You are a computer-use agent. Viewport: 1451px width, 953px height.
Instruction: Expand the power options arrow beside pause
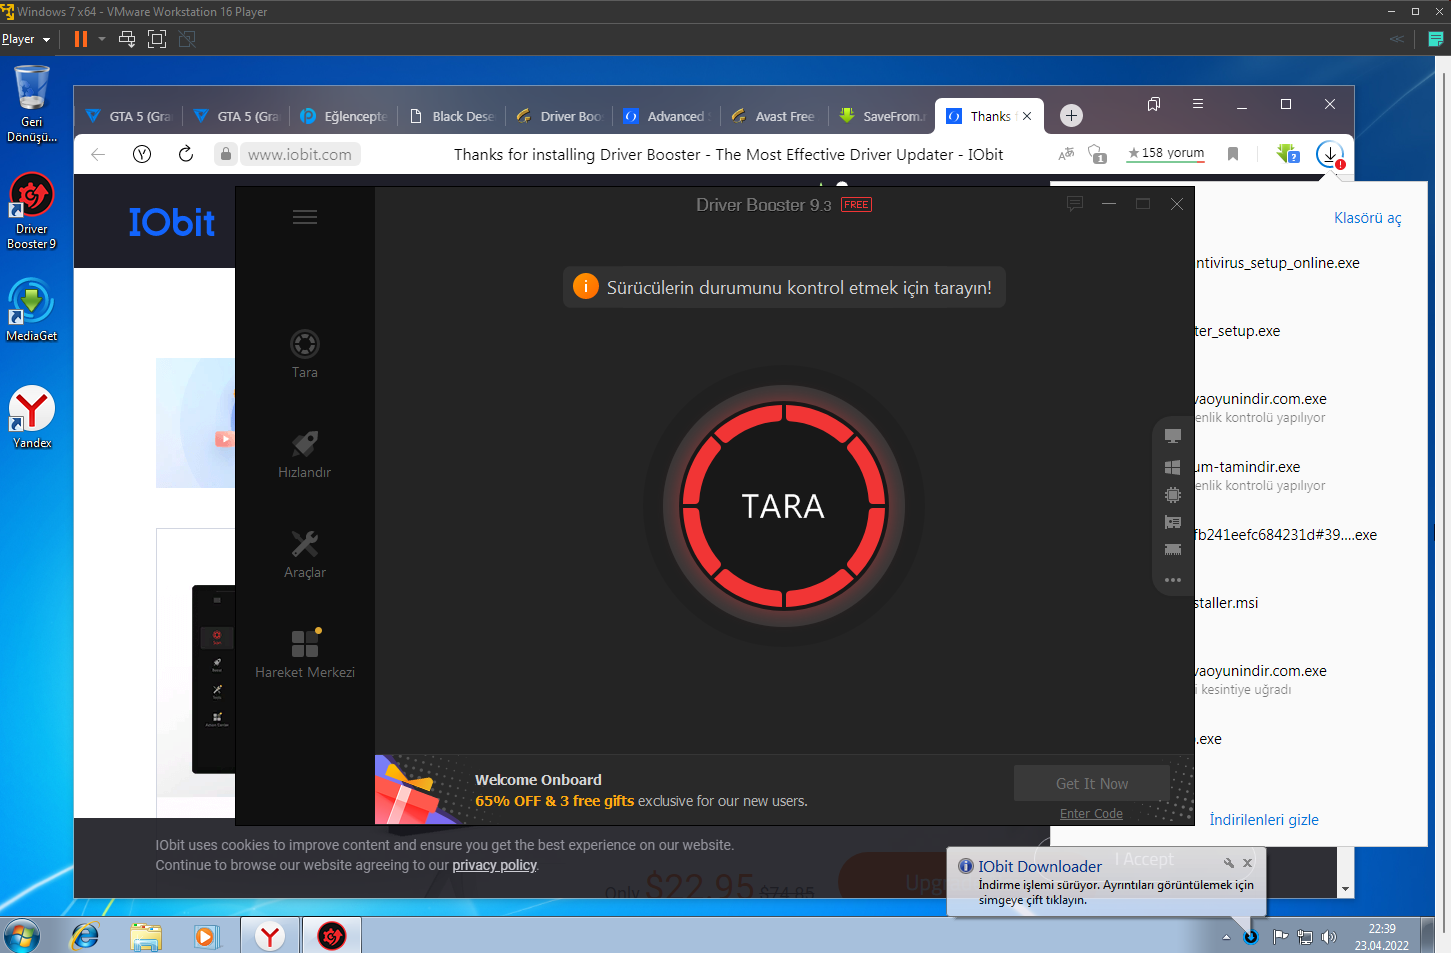pos(102,39)
